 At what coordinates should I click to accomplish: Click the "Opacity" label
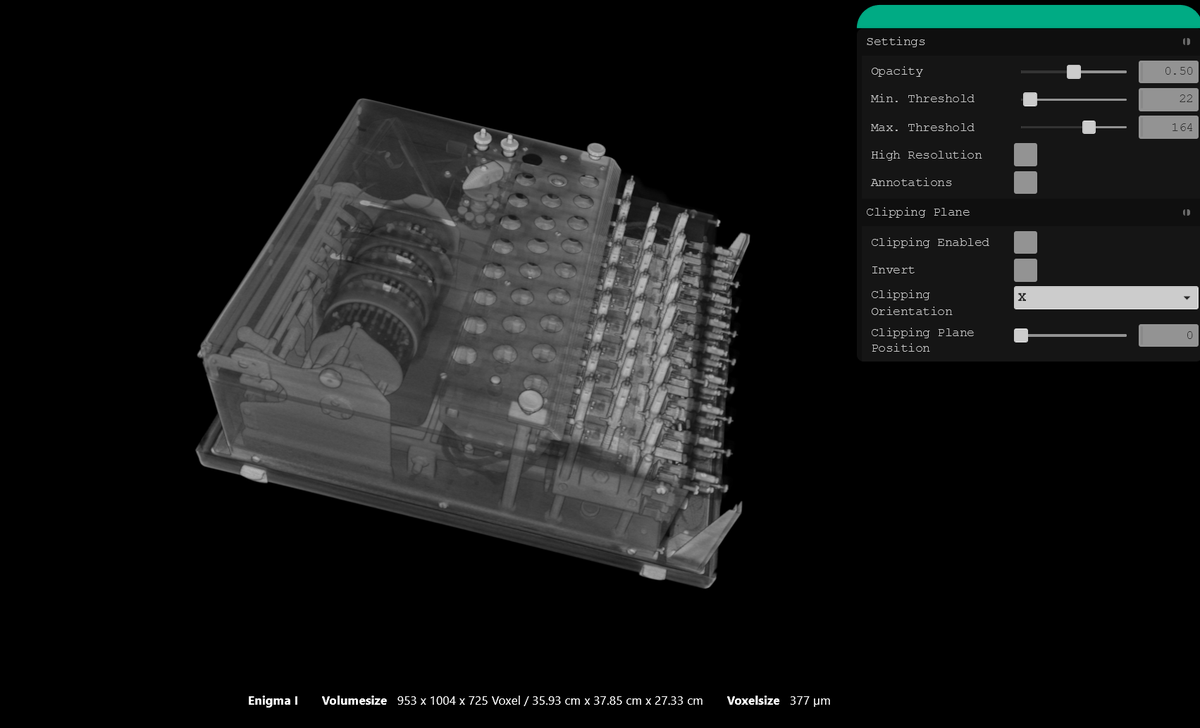tap(897, 72)
